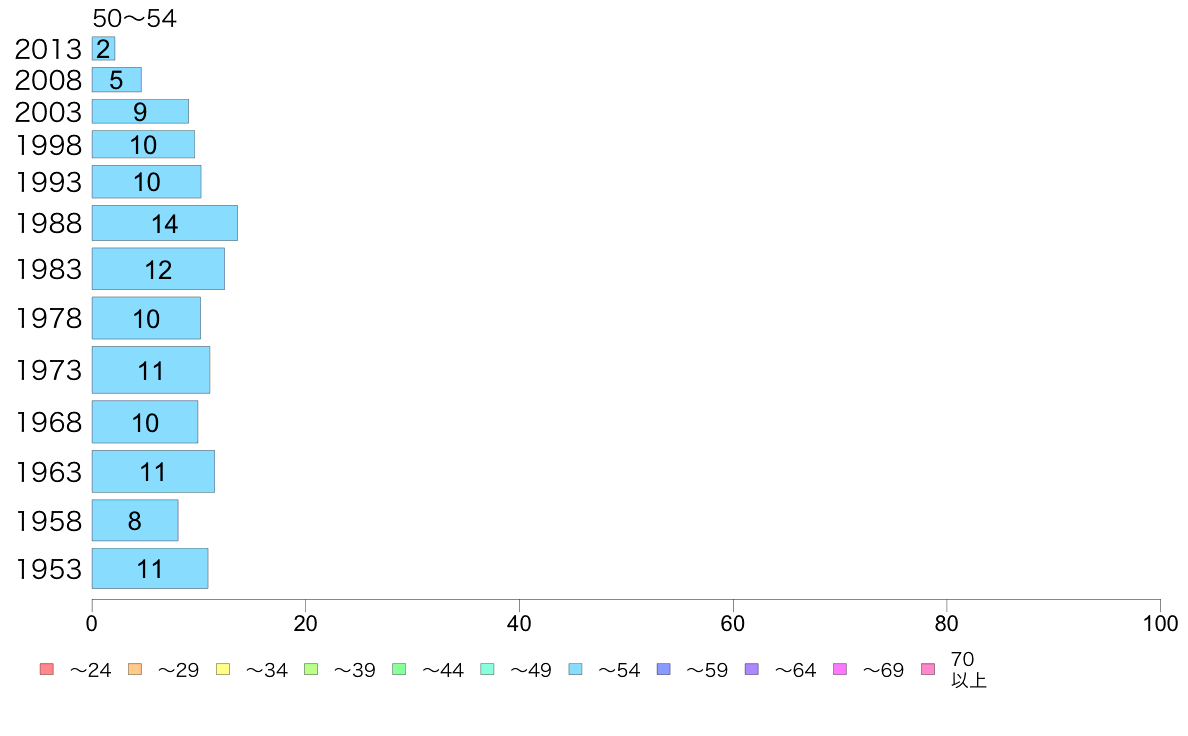Click the 50～54 chart title

pos(135,18)
